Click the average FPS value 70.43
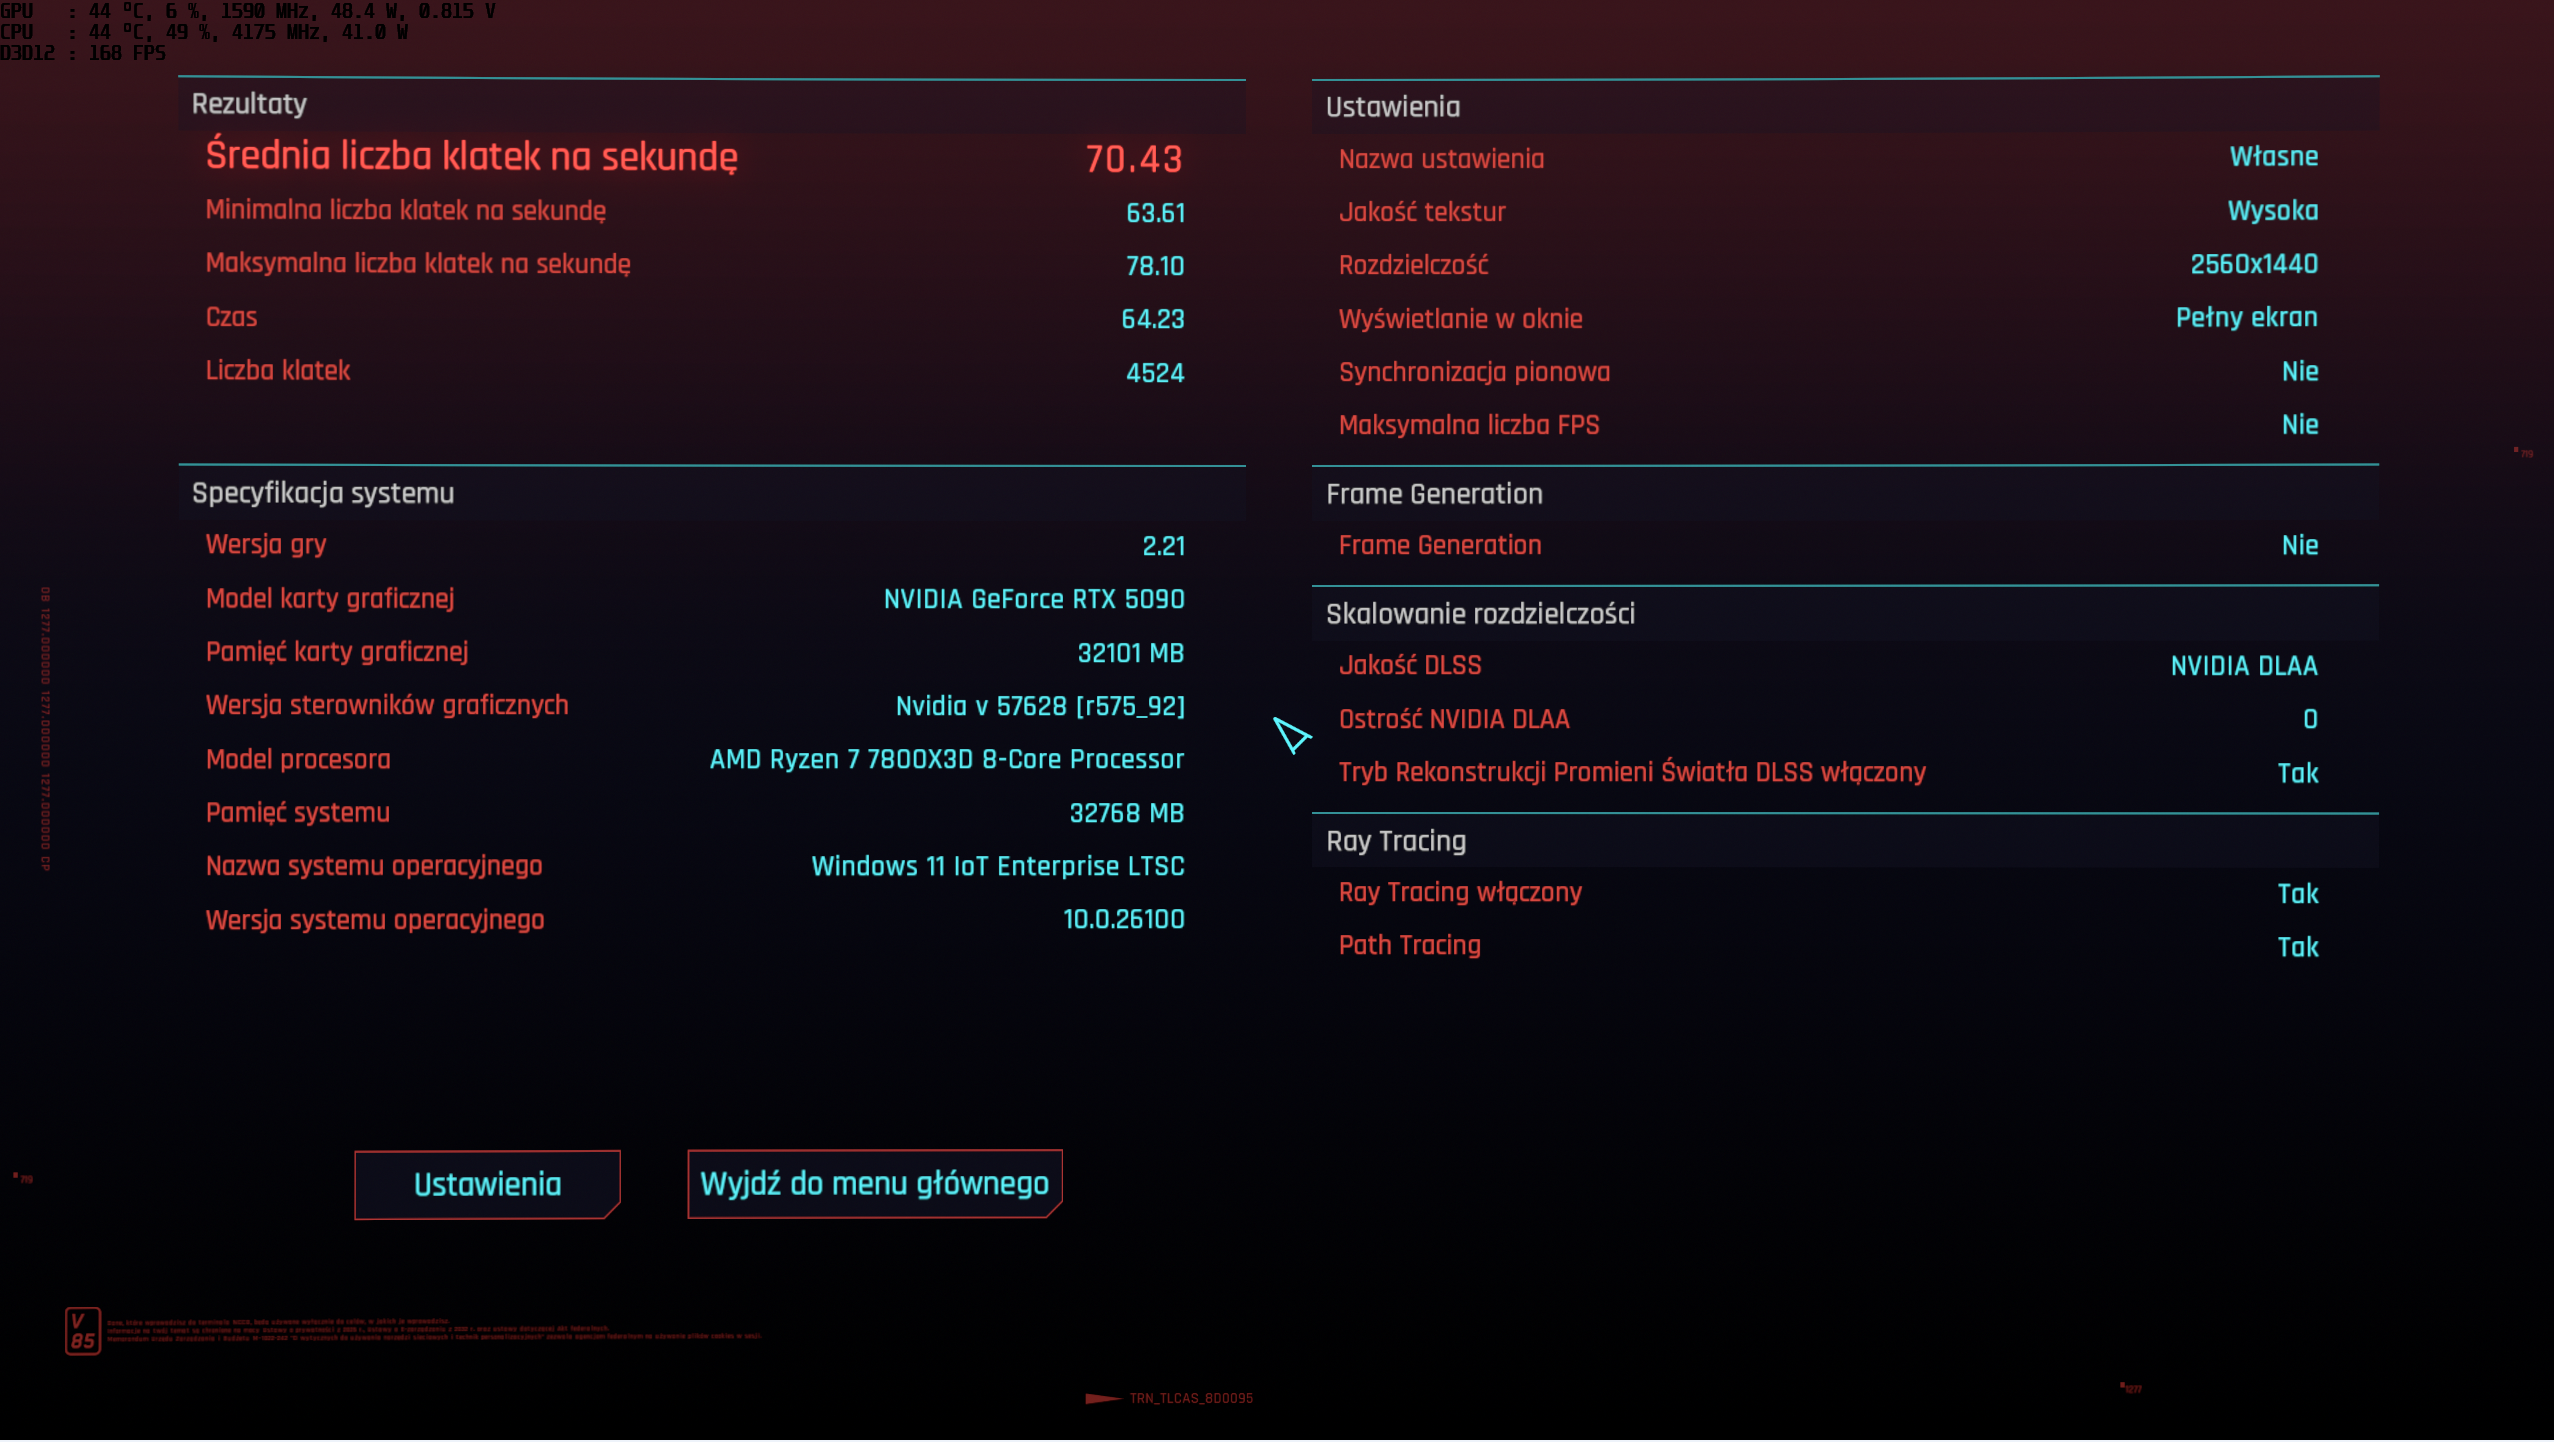This screenshot has width=2554, height=1442. [x=1133, y=159]
